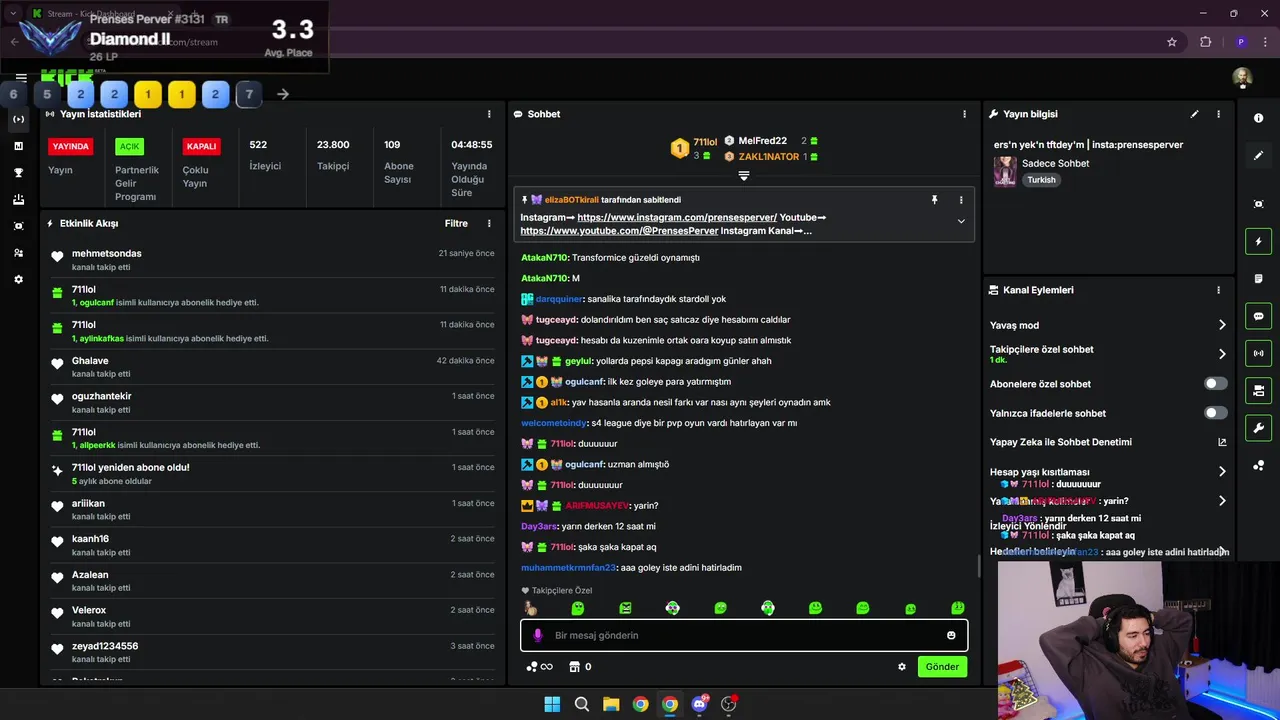The height and width of the screenshot is (720, 1280).
Task: Open the Stream page icon in left sidebar
Action: coord(18,119)
